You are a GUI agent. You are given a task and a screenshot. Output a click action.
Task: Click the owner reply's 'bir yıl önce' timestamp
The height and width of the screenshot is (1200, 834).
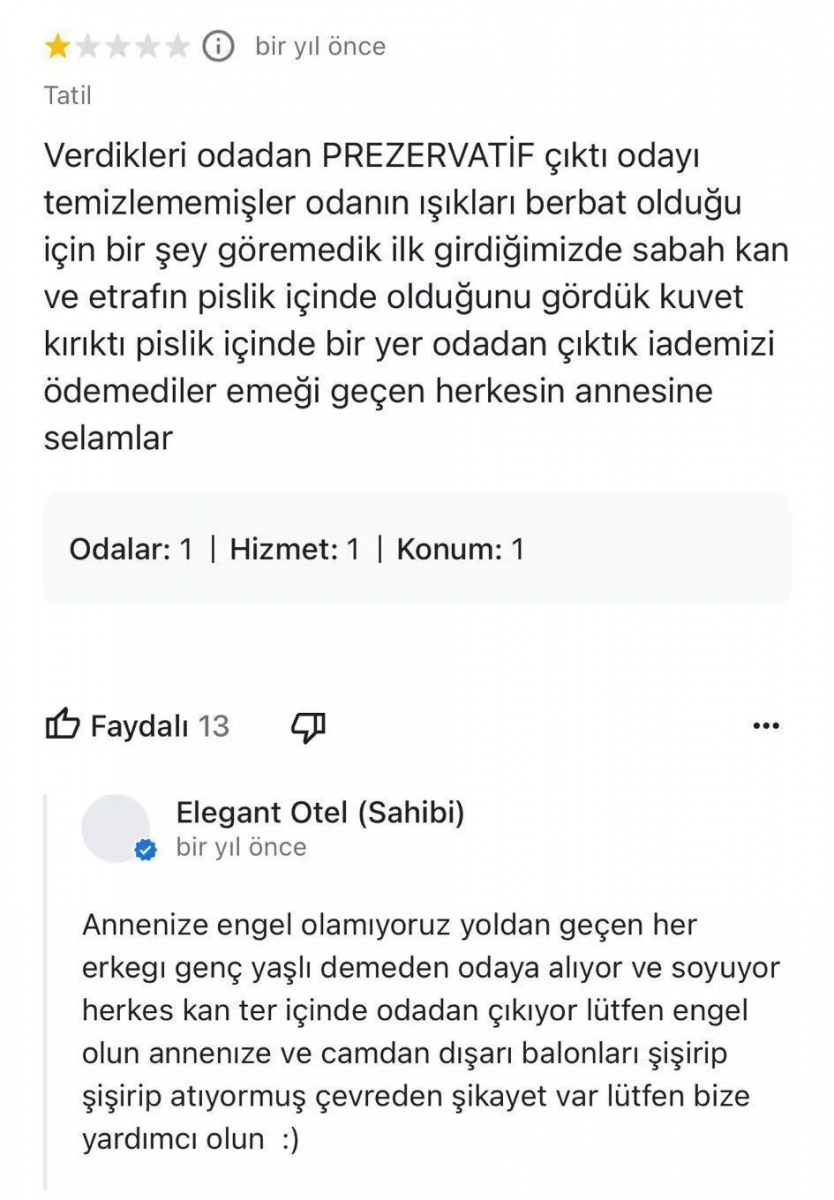[x=241, y=847]
